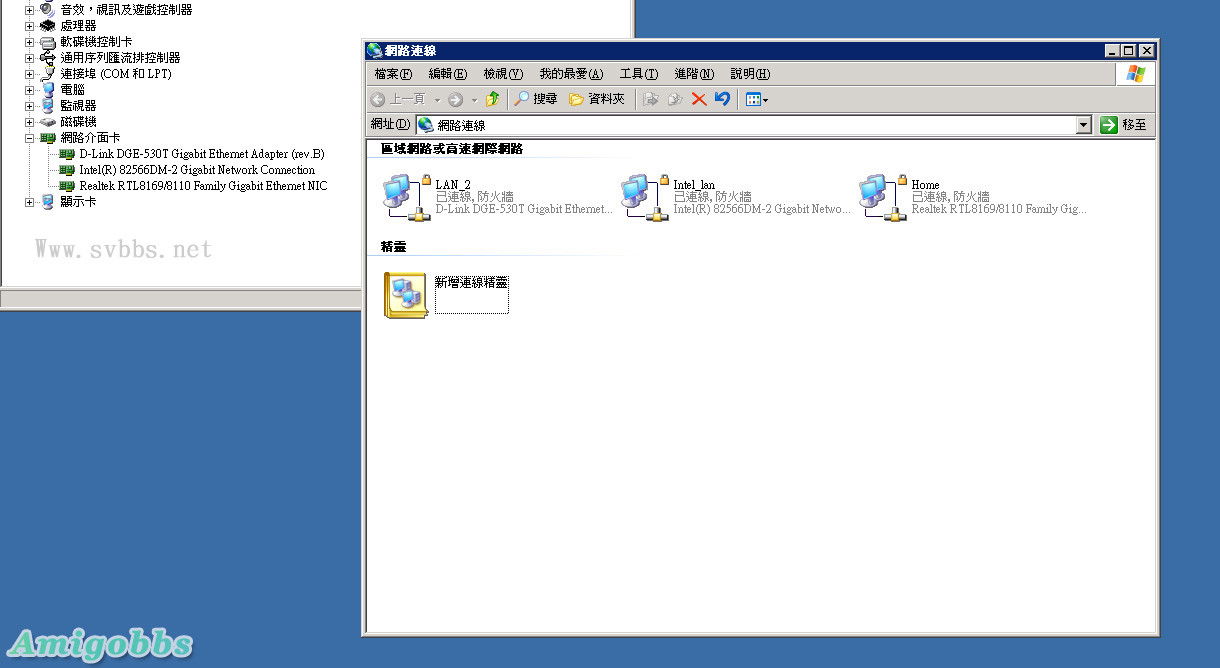Open the Views dropdown in the toolbar

(x=757, y=99)
